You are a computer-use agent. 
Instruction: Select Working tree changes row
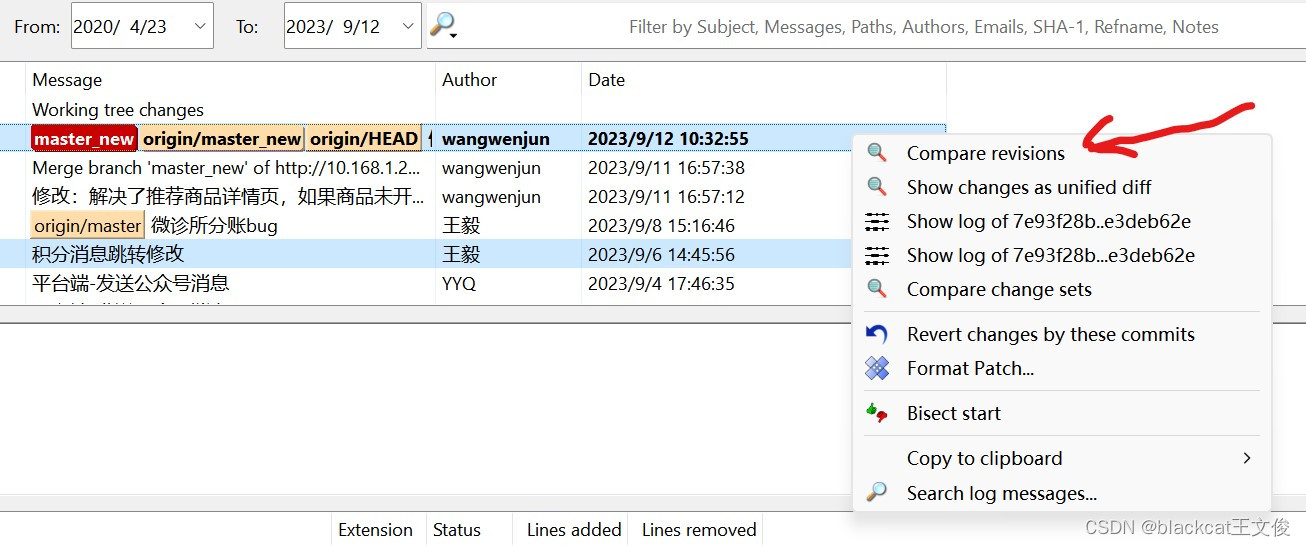(x=473, y=110)
